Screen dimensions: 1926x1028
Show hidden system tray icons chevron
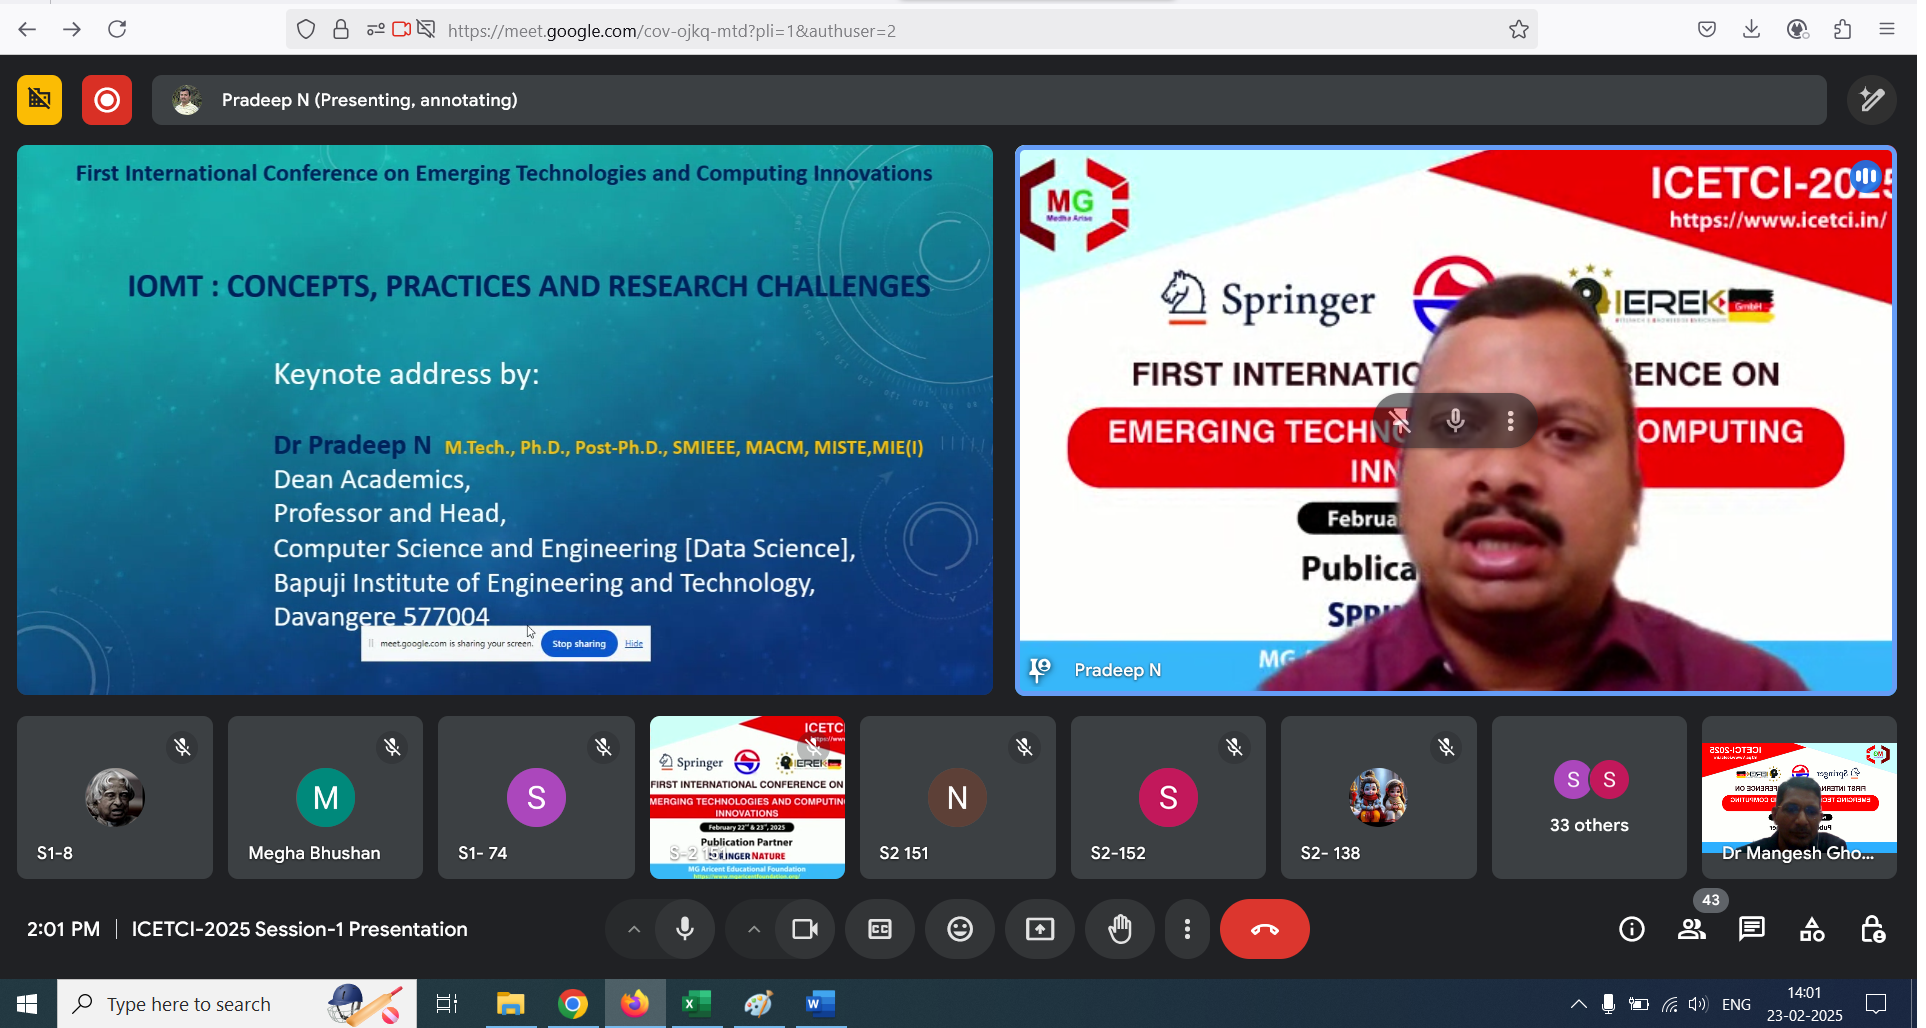tap(1578, 1004)
